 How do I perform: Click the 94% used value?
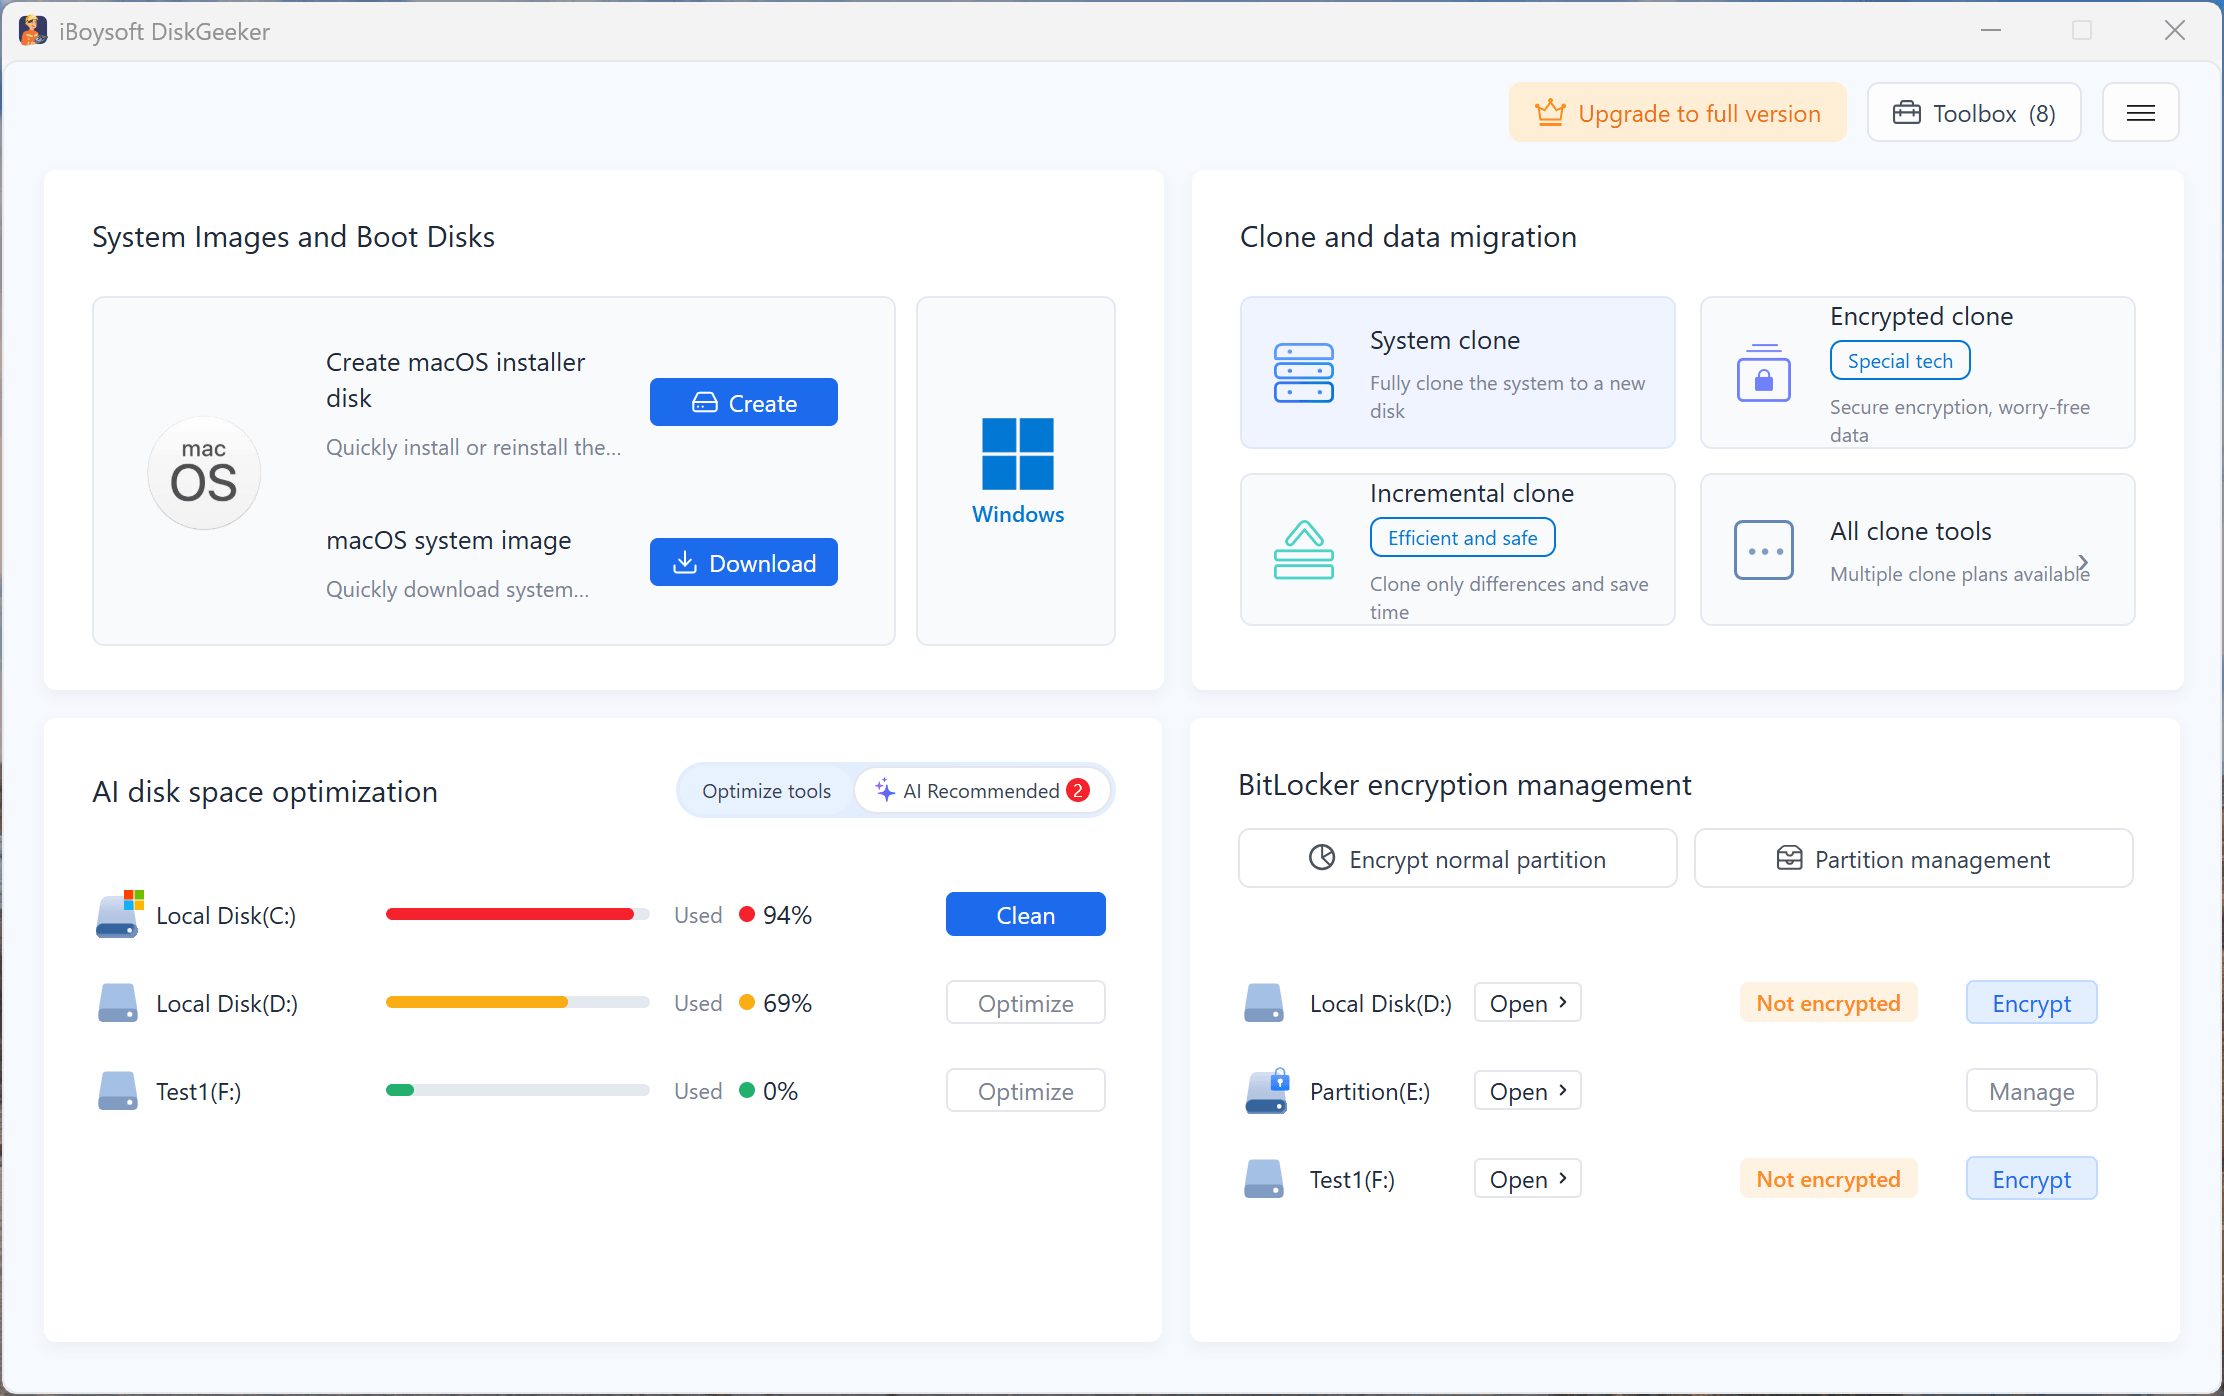pos(787,915)
